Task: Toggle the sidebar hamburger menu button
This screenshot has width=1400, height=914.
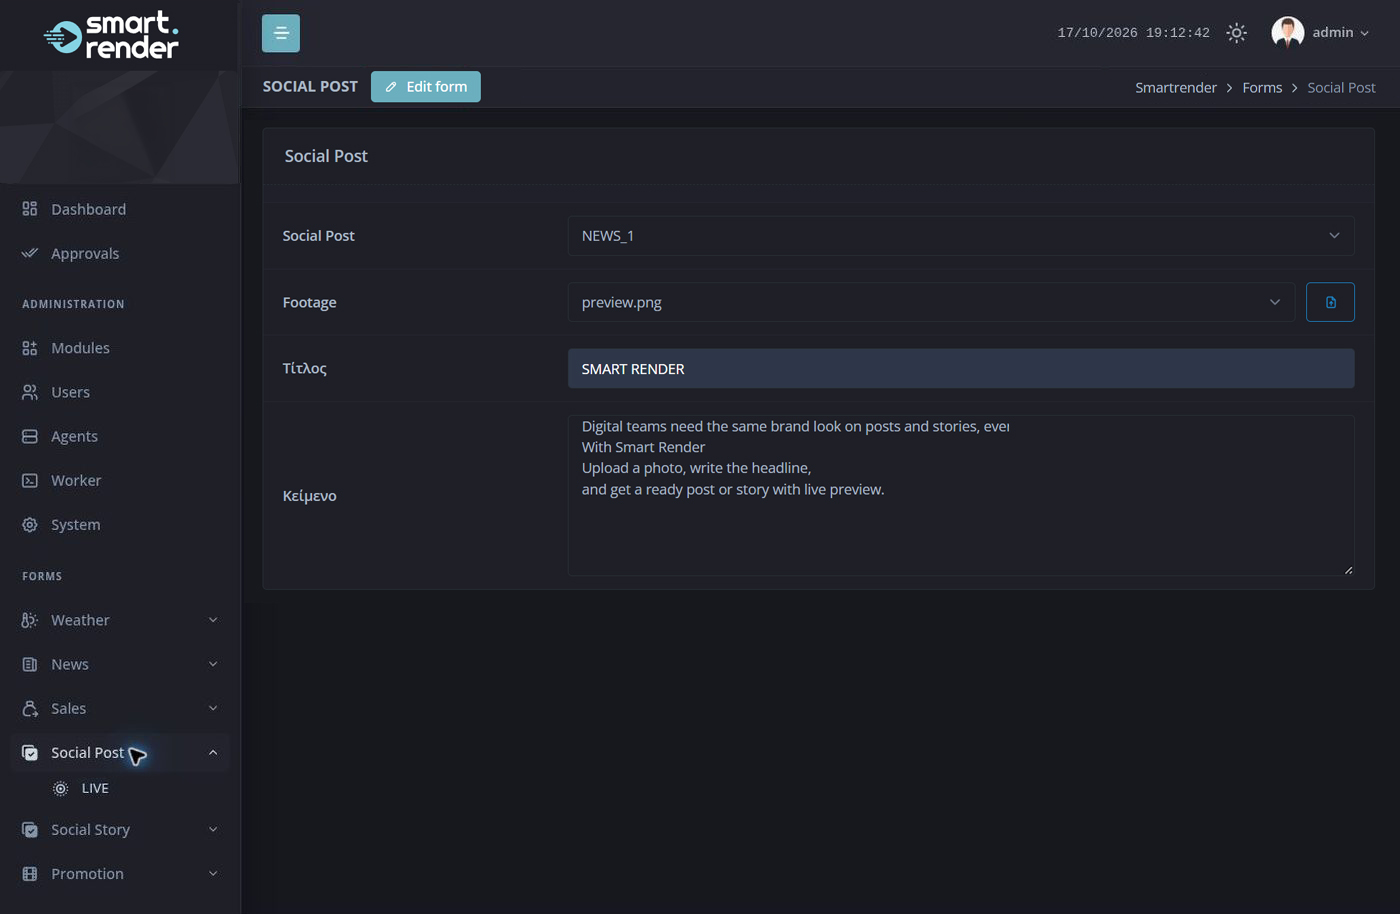Action: 281,33
